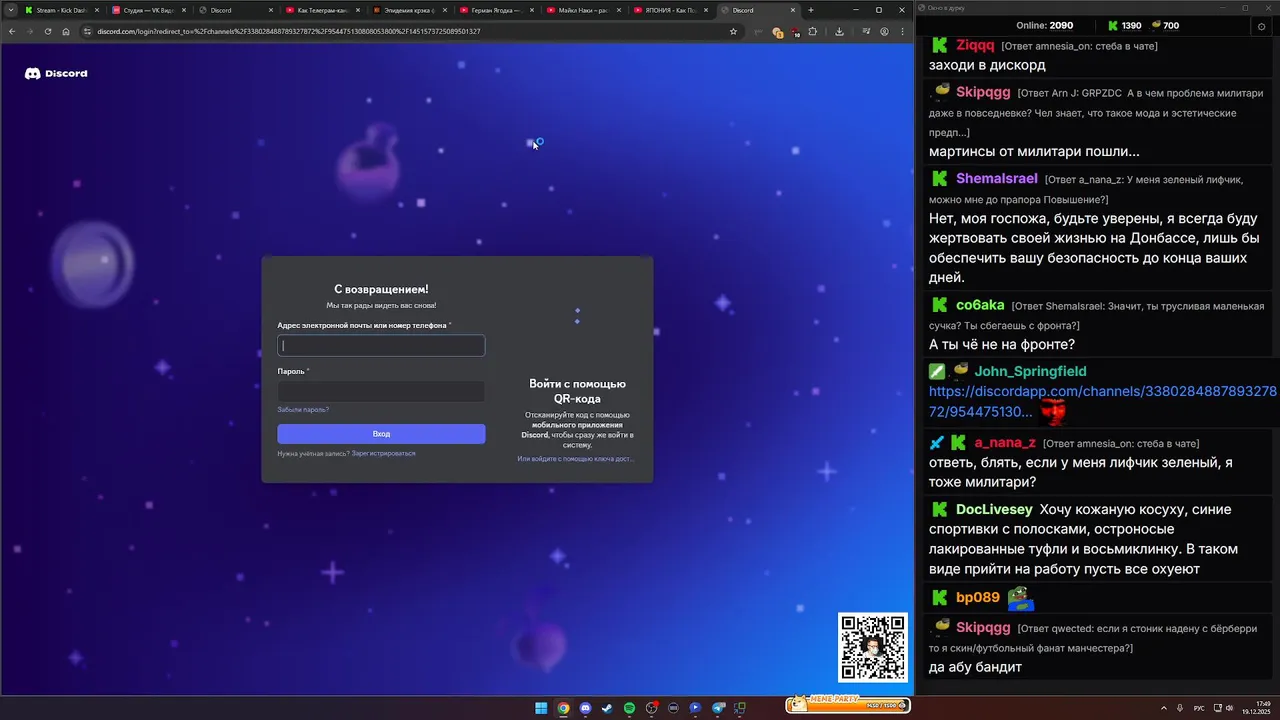Switch to the Эпидемия крэка tab
Screen dimensions: 1280x720
408,10
